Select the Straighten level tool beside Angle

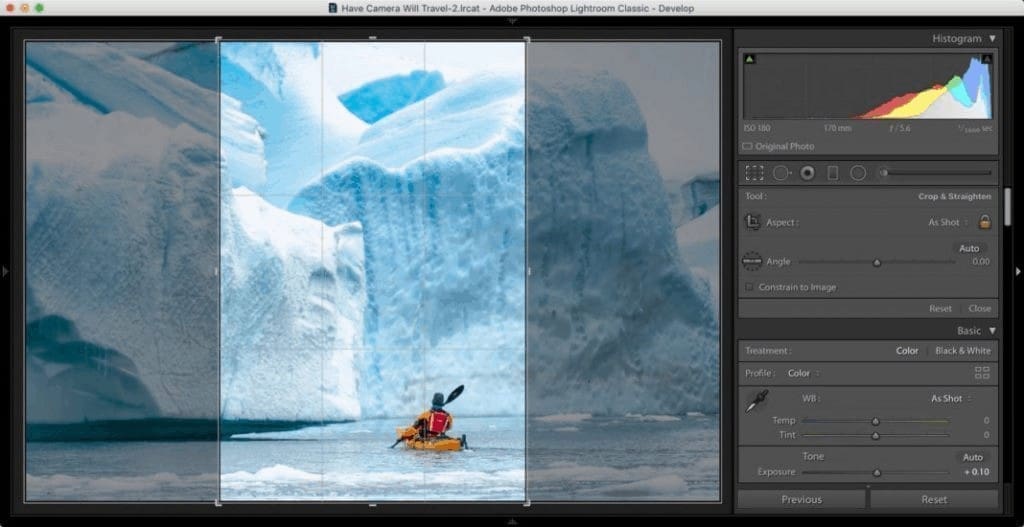pyautogui.click(x=752, y=261)
